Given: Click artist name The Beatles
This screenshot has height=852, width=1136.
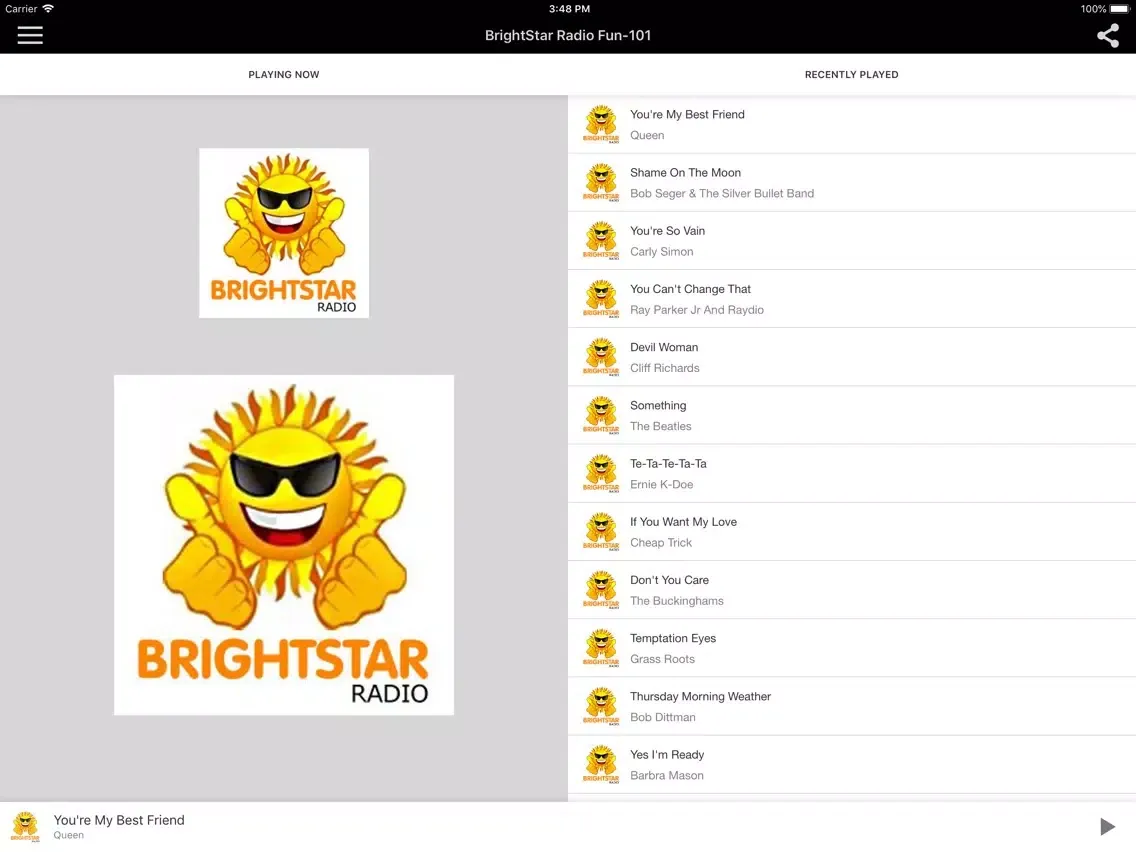Looking at the screenshot, I should click(661, 426).
